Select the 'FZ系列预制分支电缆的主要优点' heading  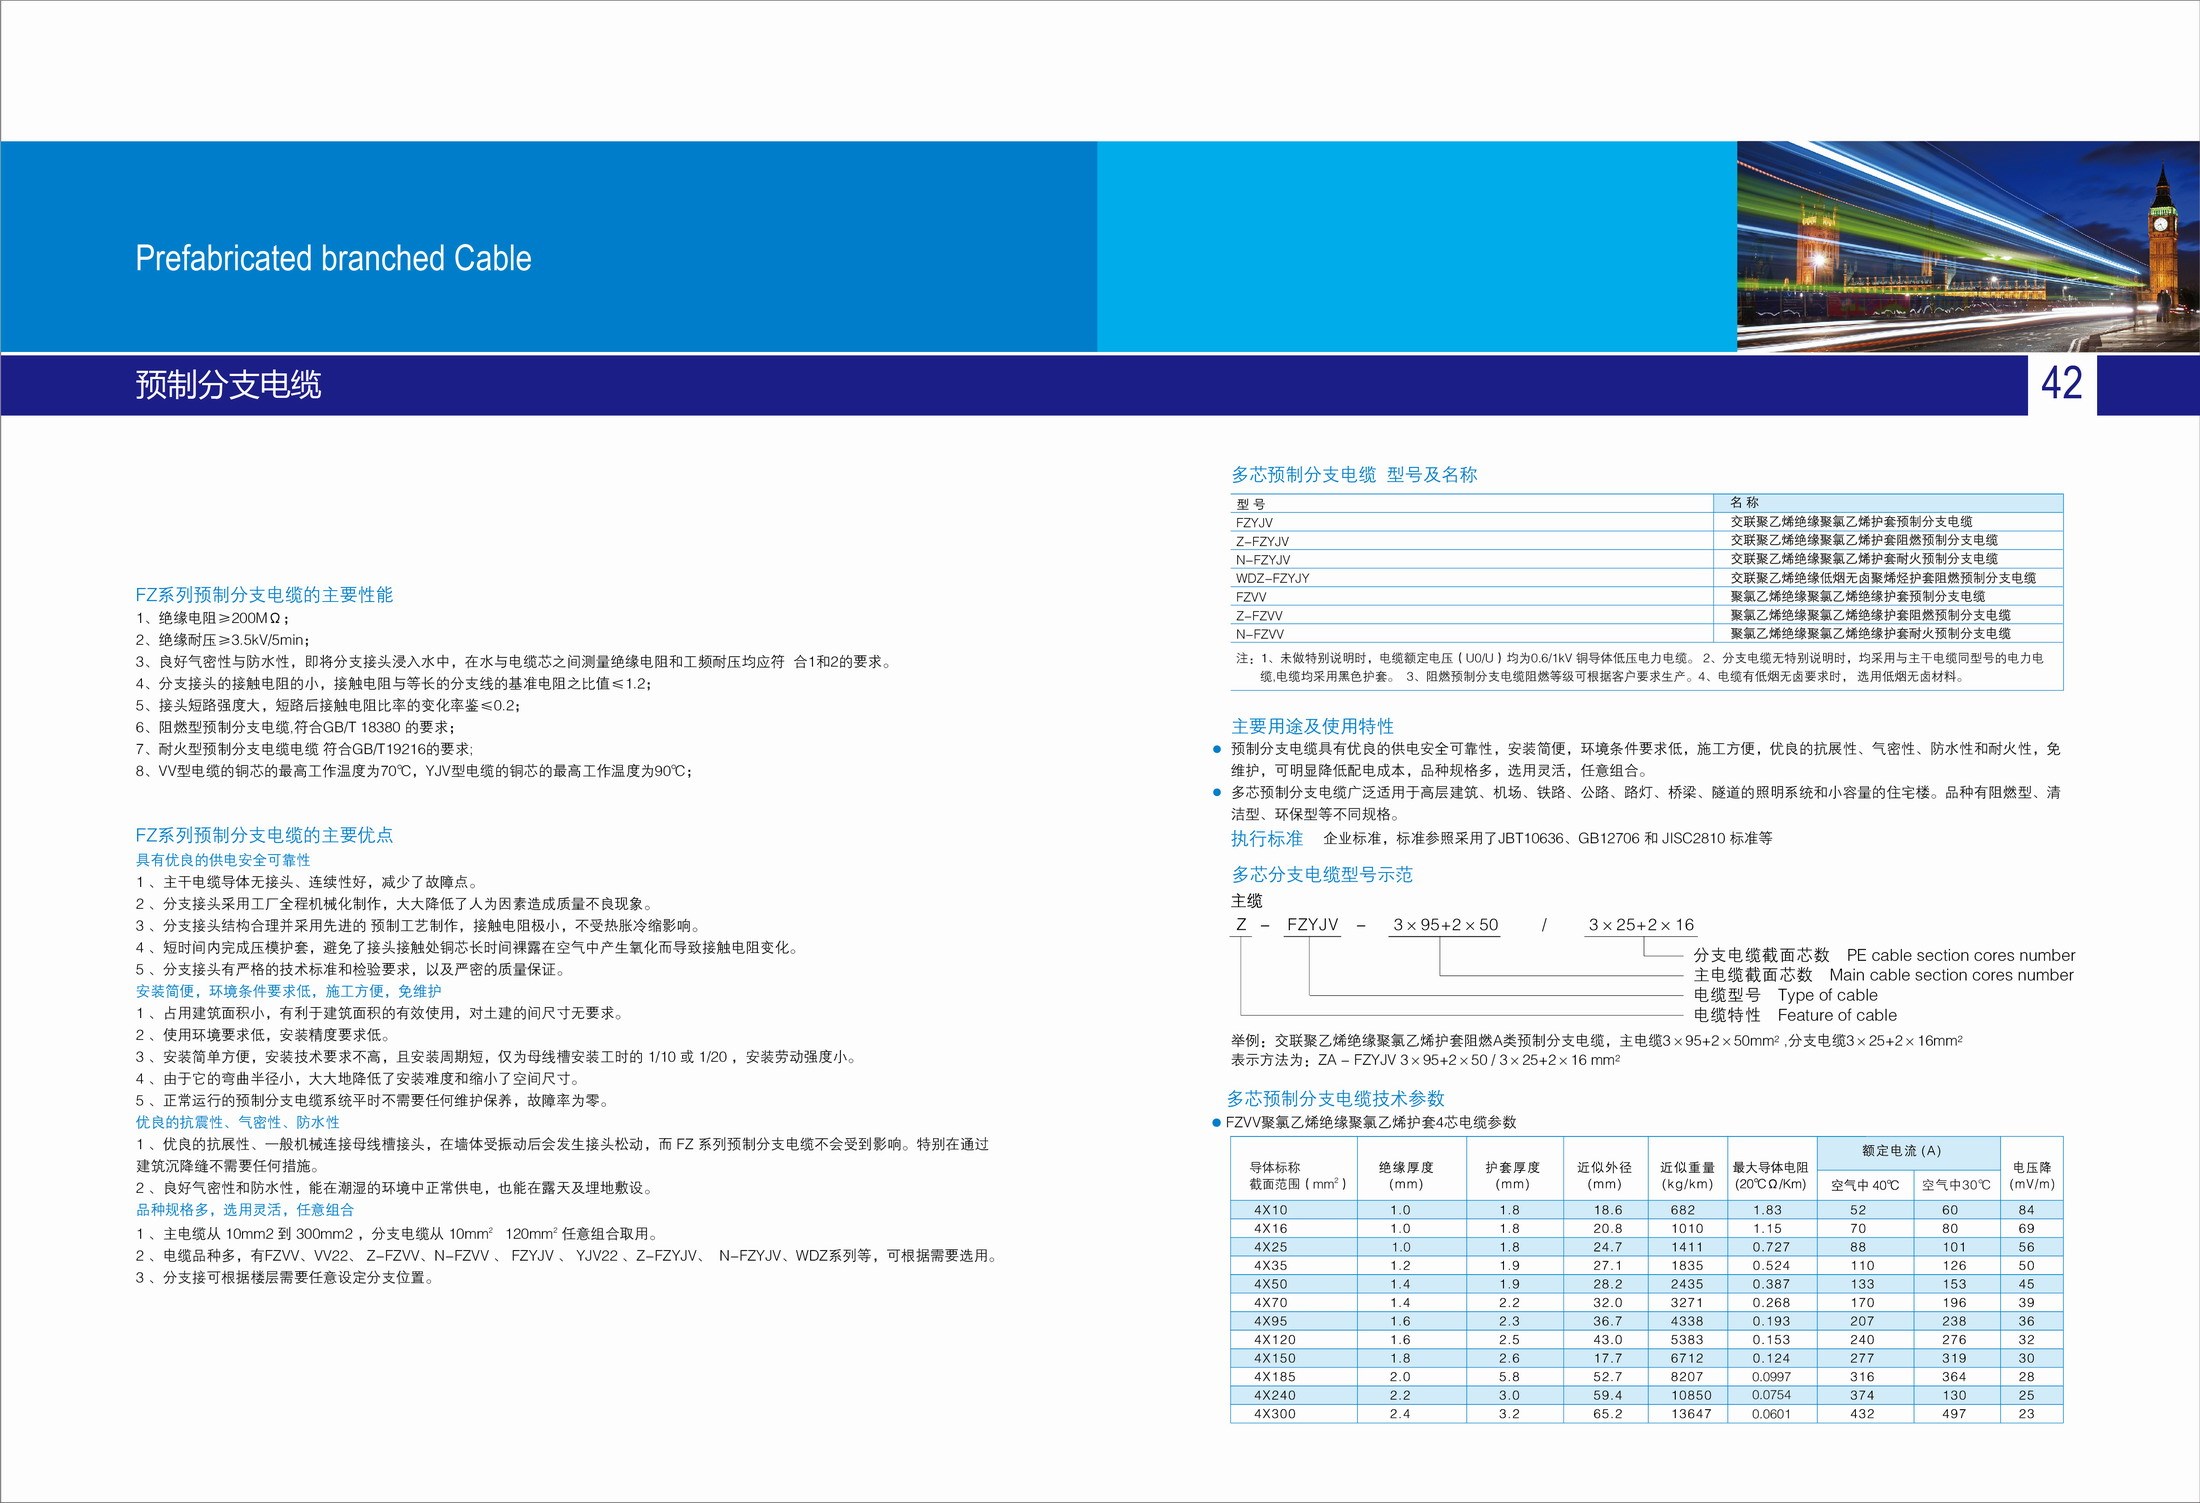[x=264, y=835]
